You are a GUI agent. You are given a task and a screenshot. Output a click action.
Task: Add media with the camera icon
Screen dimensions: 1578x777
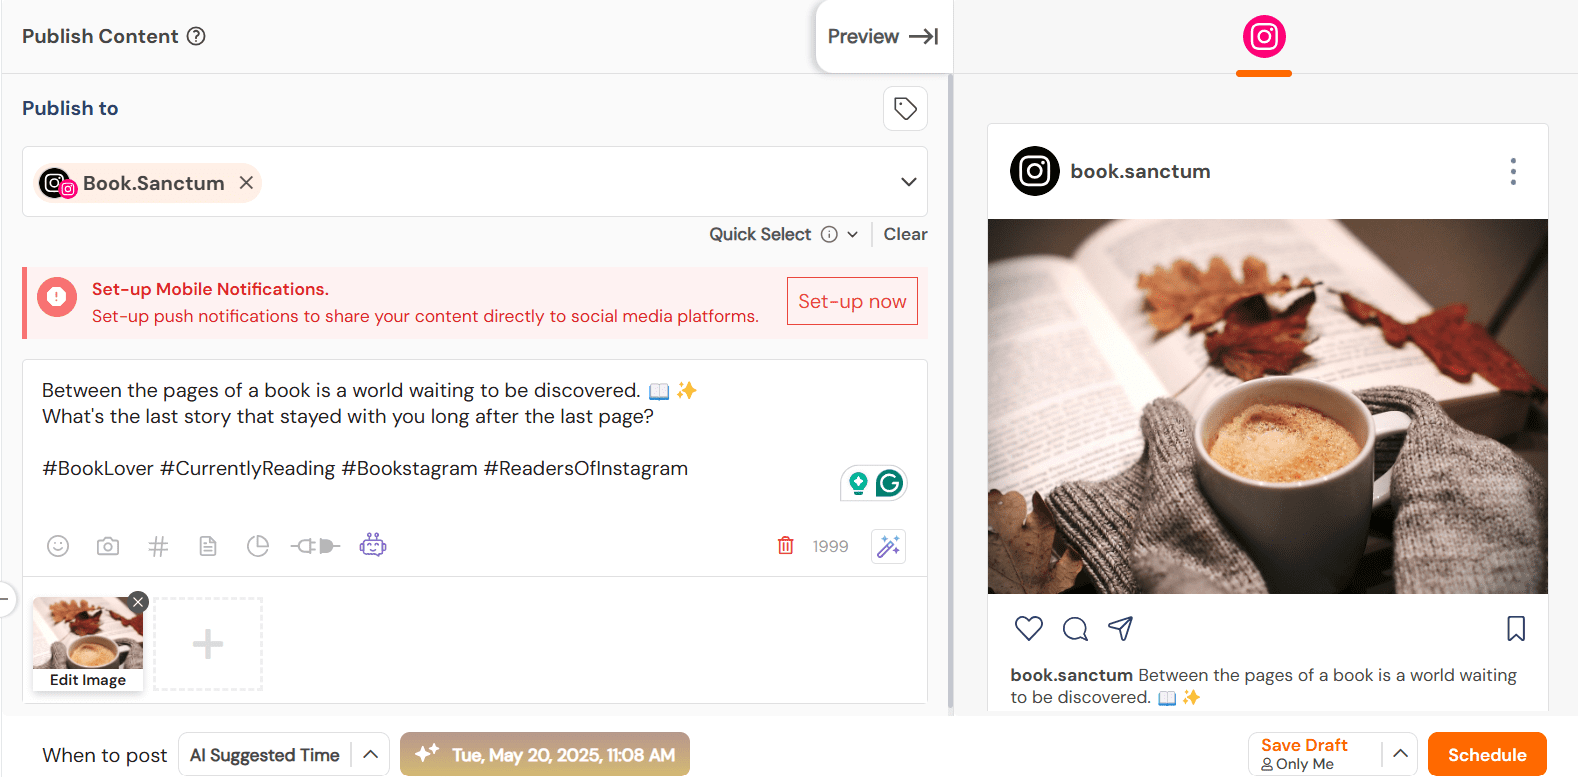pyautogui.click(x=108, y=546)
